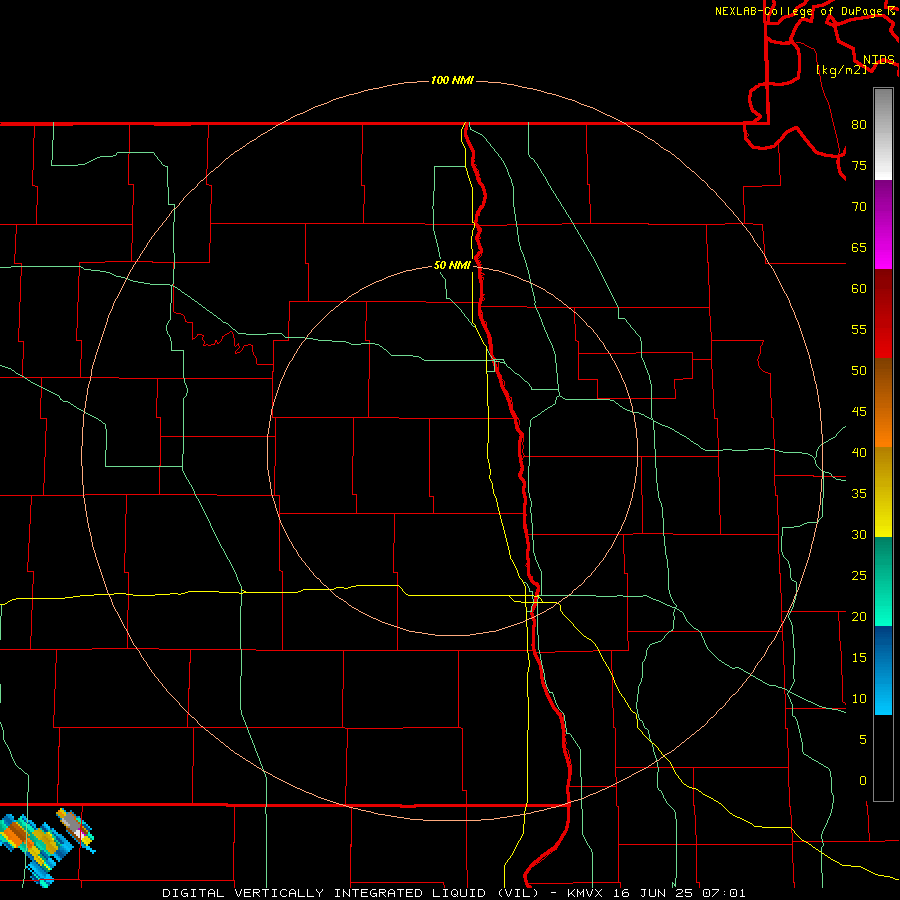
Task: Click the 40 value on the color scale
Action: (x=859, y=452)
